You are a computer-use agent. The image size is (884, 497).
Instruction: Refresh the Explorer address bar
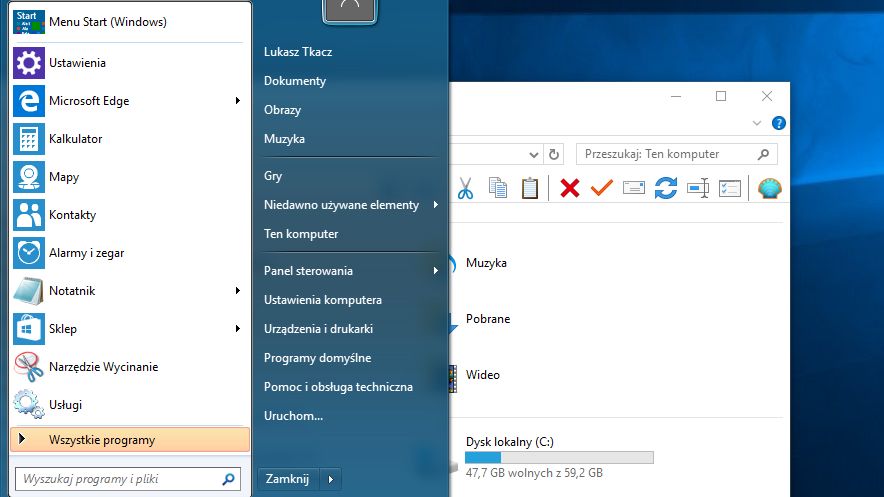point(554,154)
